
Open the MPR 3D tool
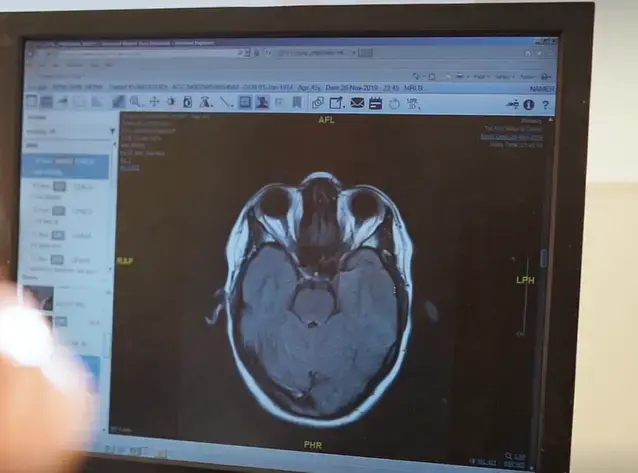click(x=412, y=103)
